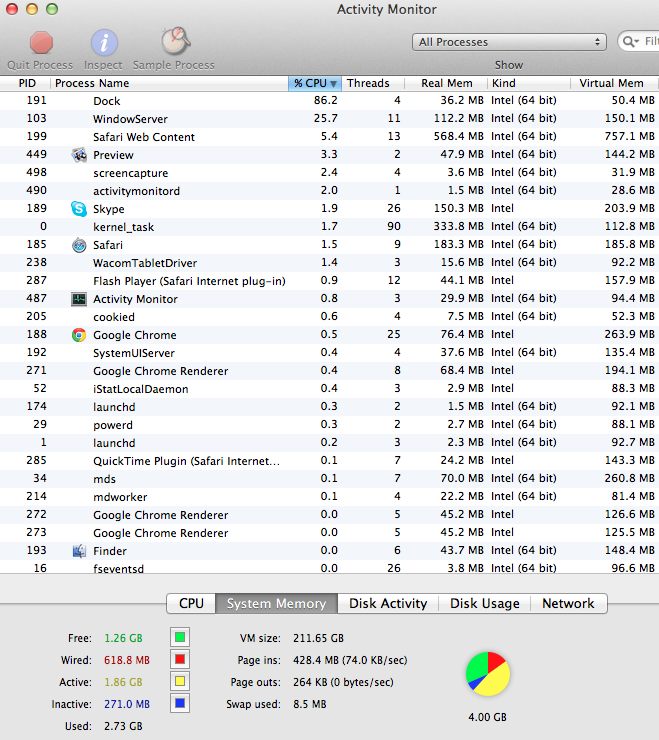
Task: Select the activitymonitord process row
Action: 330,191
